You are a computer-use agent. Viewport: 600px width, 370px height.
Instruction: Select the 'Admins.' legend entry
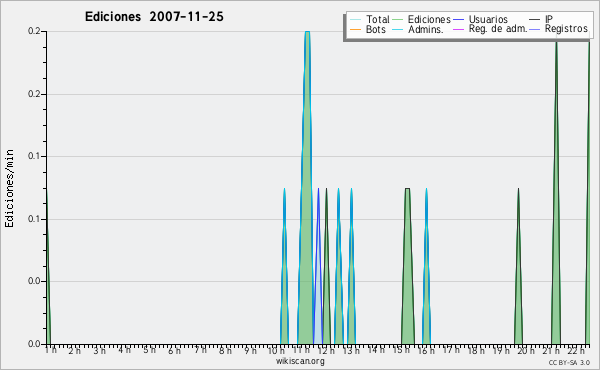[418, 29]
